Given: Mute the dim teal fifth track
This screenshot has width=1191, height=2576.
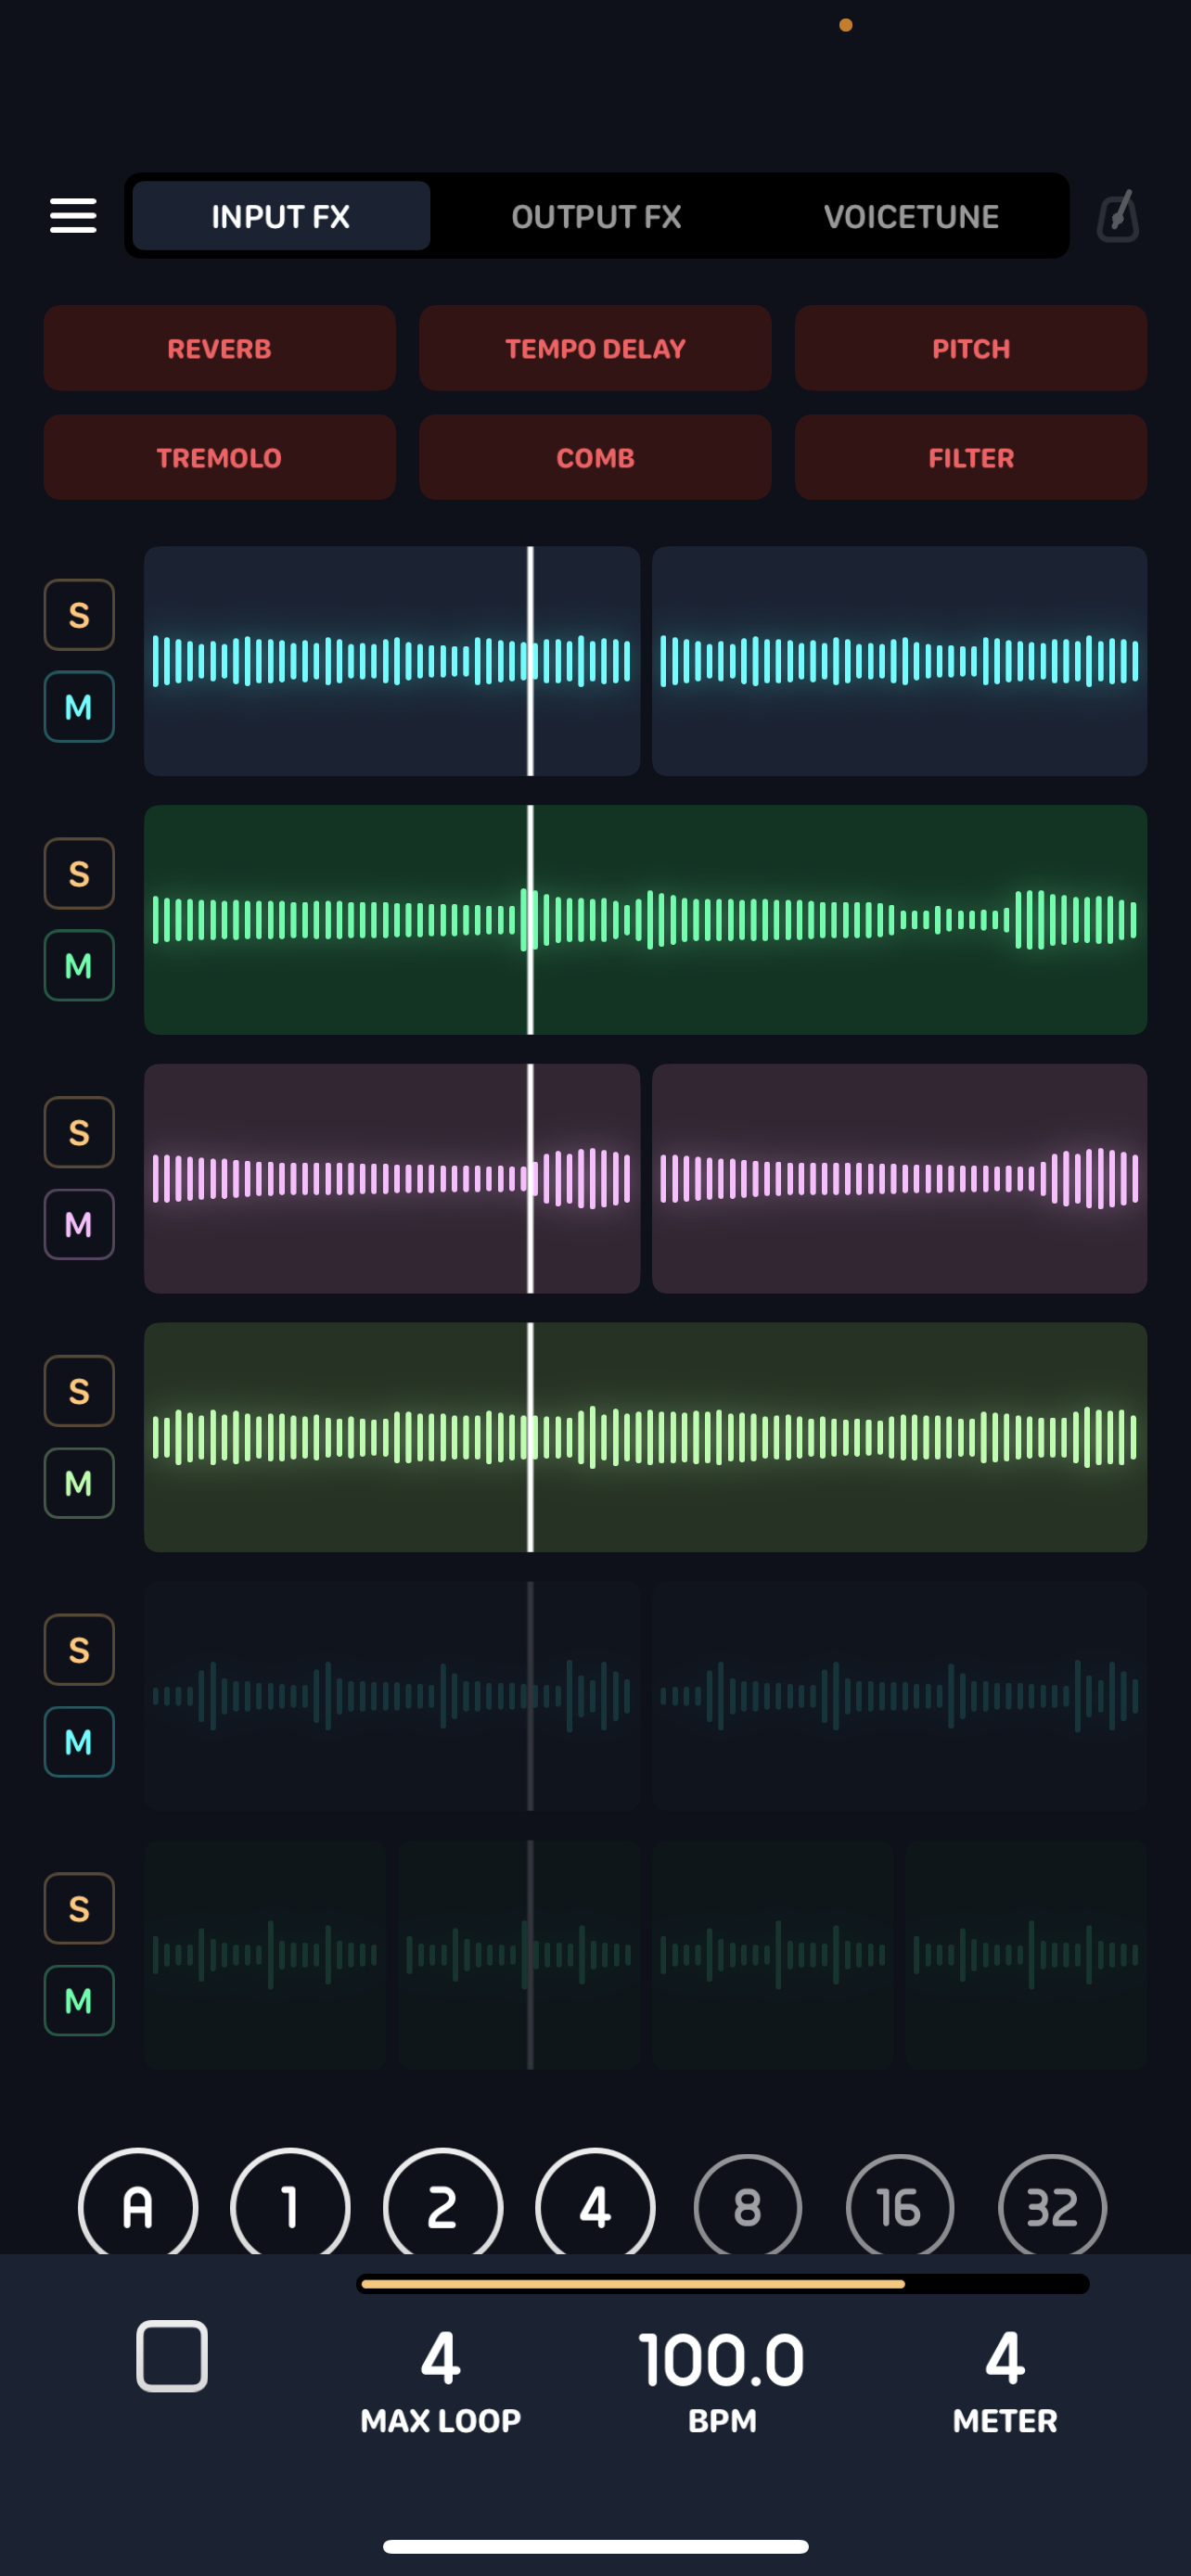Looking at the screenshot, I should pos(79,1742).
